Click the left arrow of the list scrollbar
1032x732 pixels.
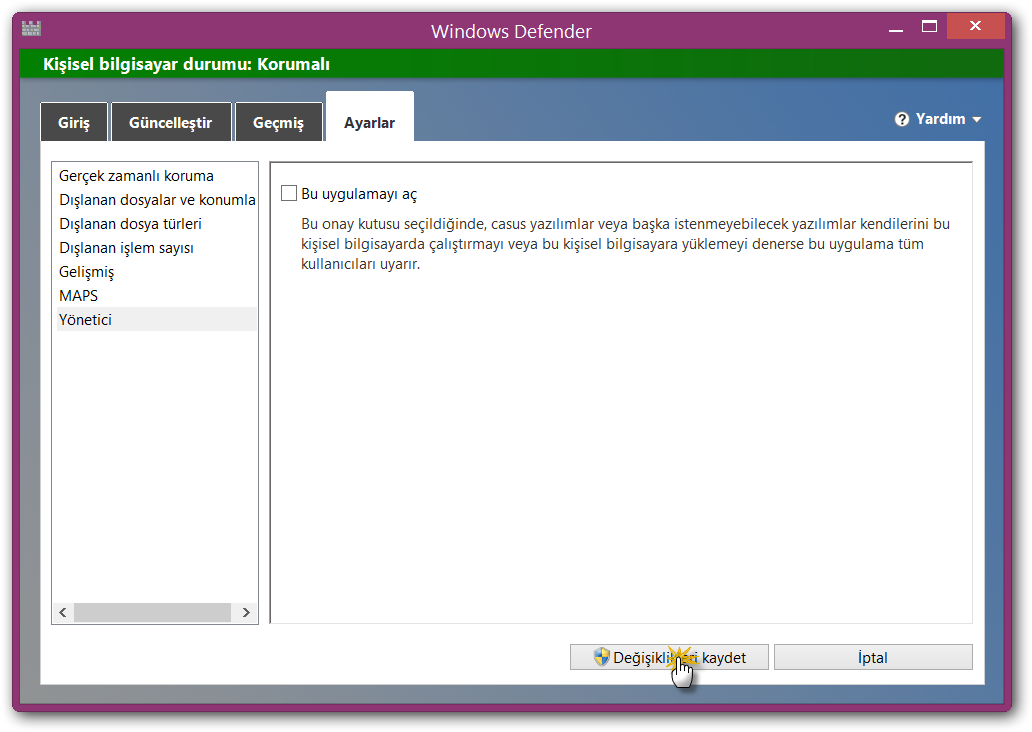tap(63, 612)
